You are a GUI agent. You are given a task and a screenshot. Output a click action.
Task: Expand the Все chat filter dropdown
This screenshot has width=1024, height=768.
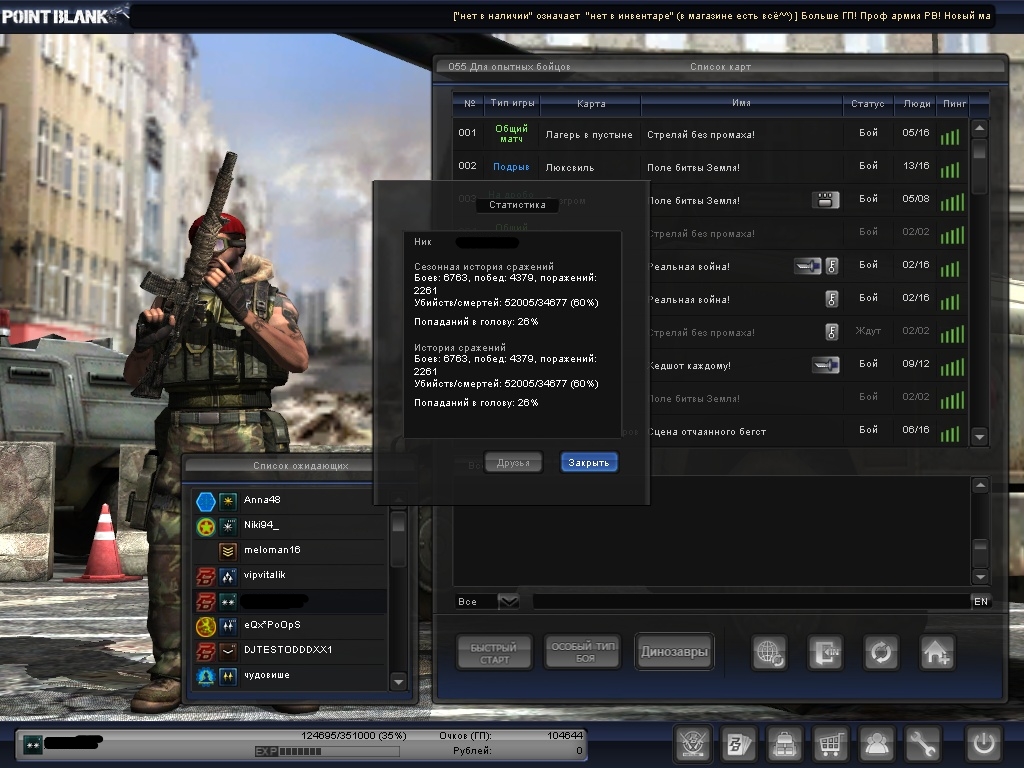click(508, 601)
